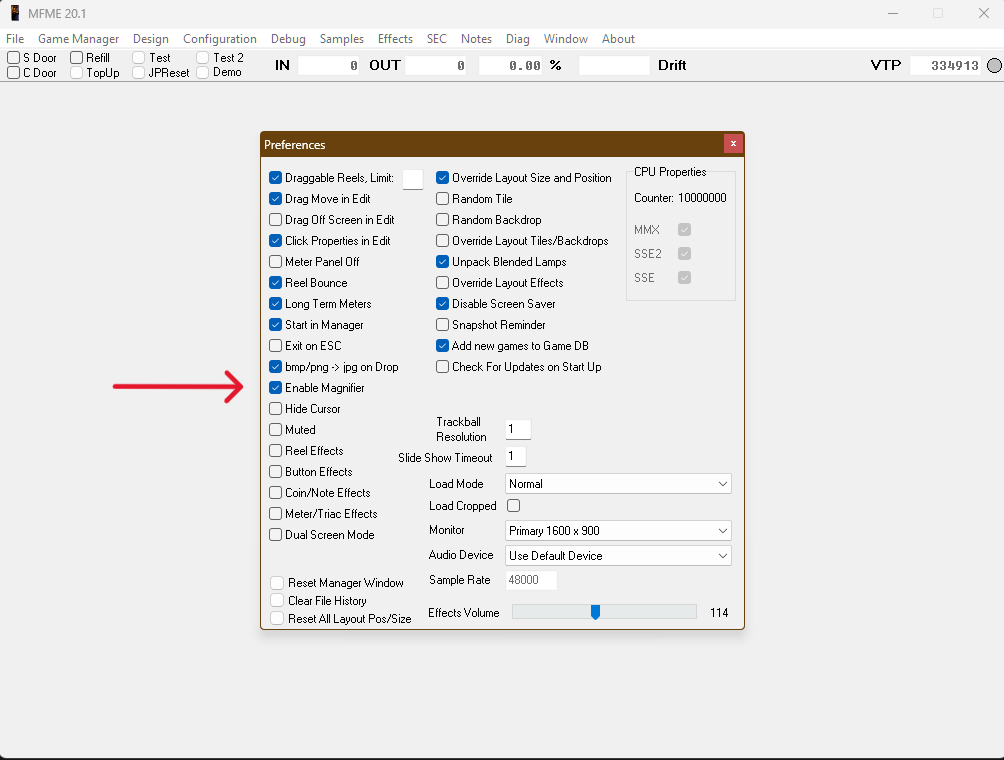The image size is (1004, 760).
Task: Enable the Hide Cursor option
Action: (x=276, y=409)
